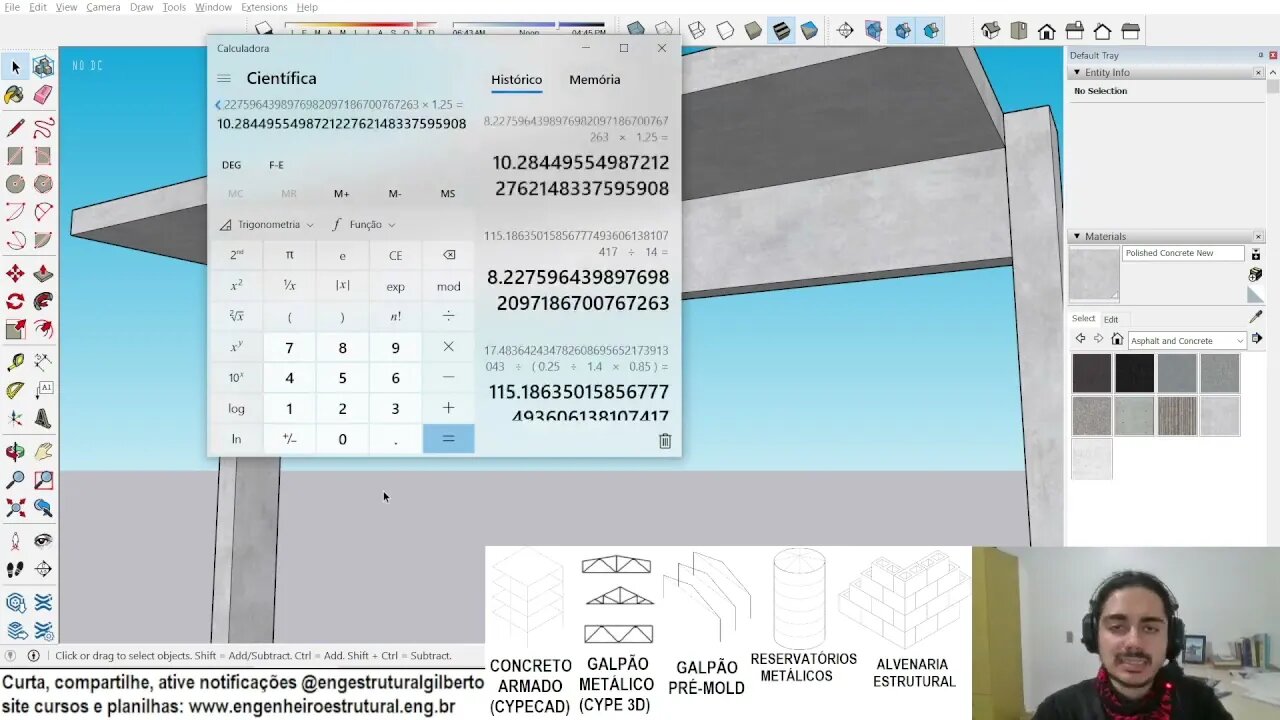Click the MS memory store button

(448, 194)
